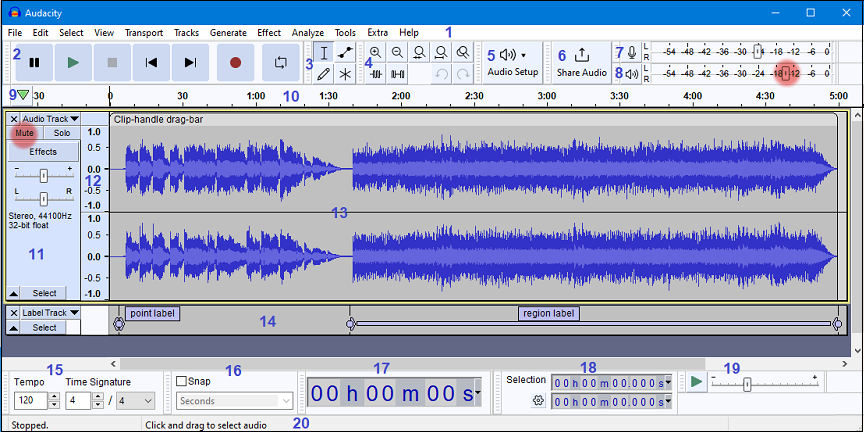864x432 pixels.
Task: Click the Stop transport button
Action: pos(112,63)
